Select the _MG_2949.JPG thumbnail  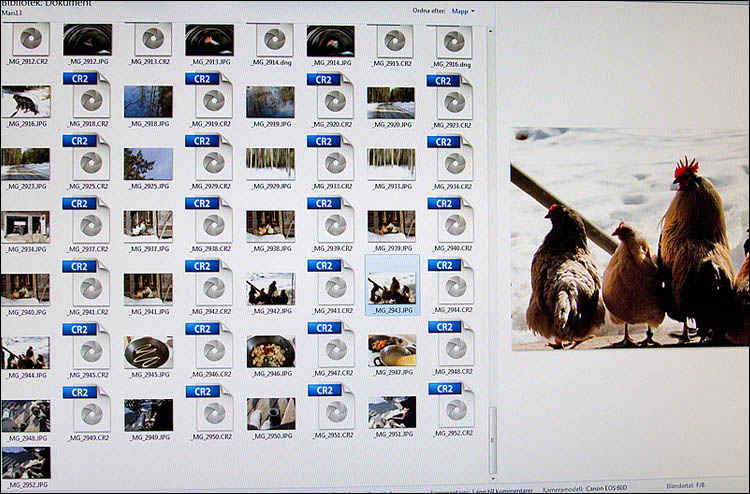(149, 415)
